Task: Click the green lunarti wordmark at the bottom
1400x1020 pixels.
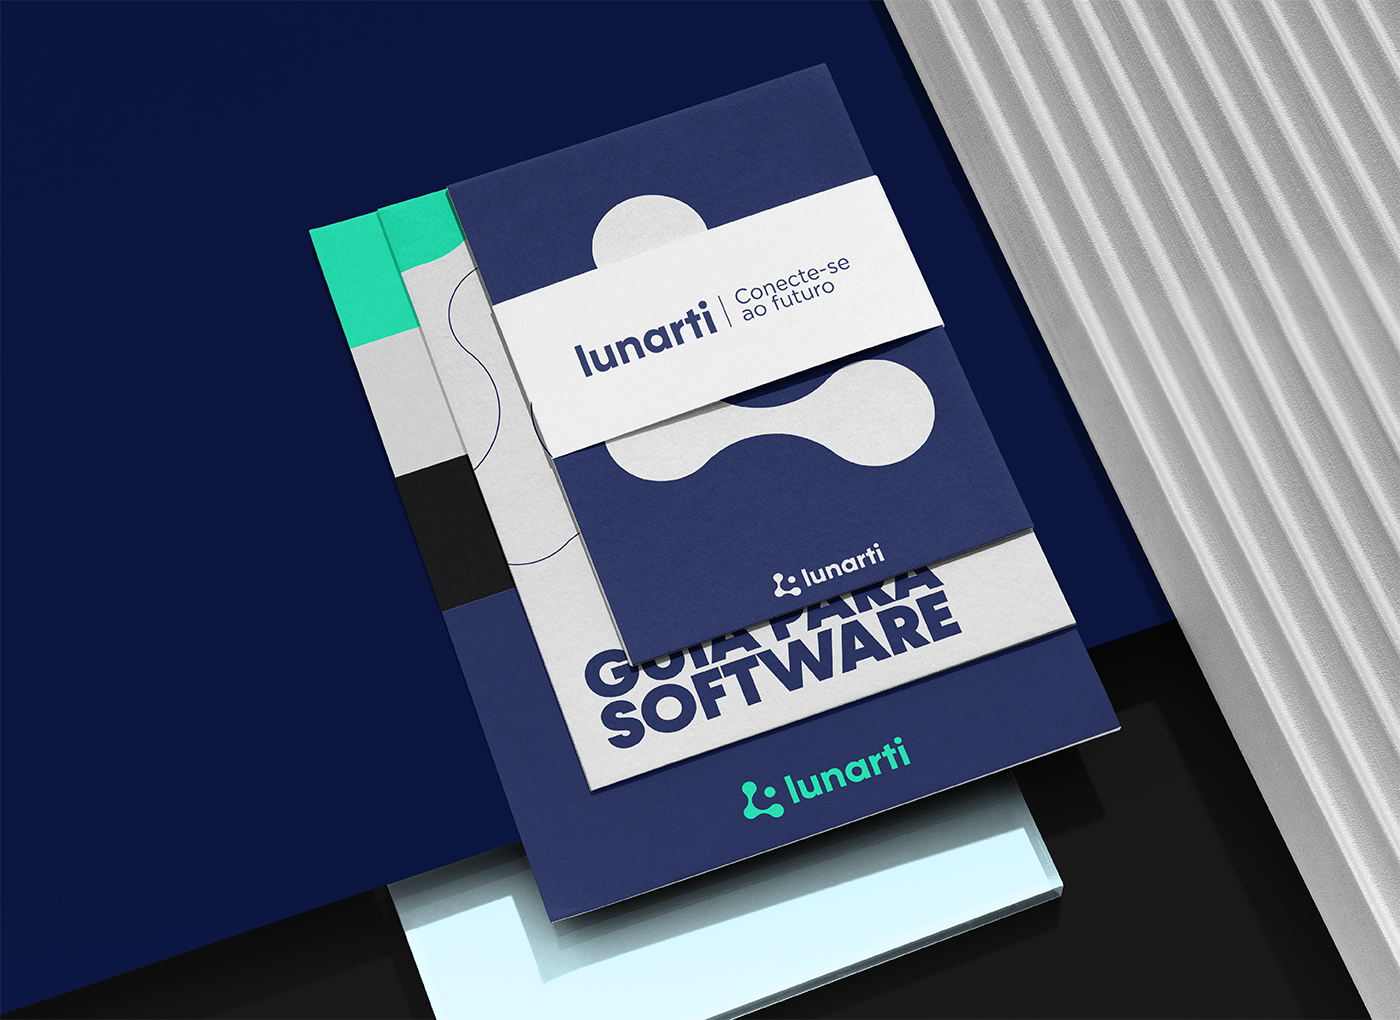Action: (x=847, y=773)
